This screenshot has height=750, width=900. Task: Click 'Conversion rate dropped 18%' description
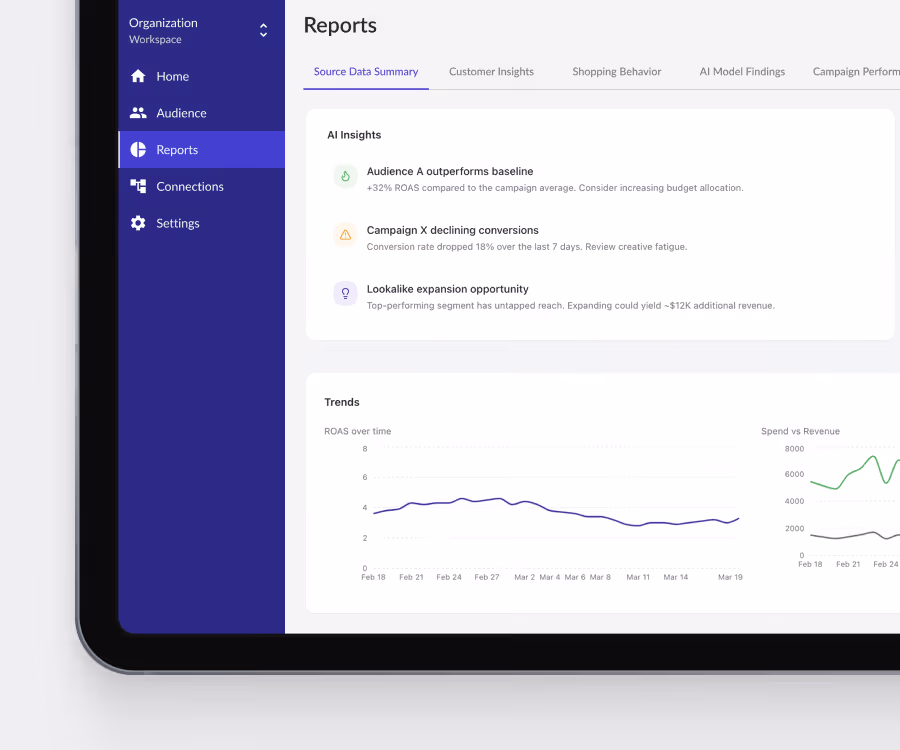point(527,247)
